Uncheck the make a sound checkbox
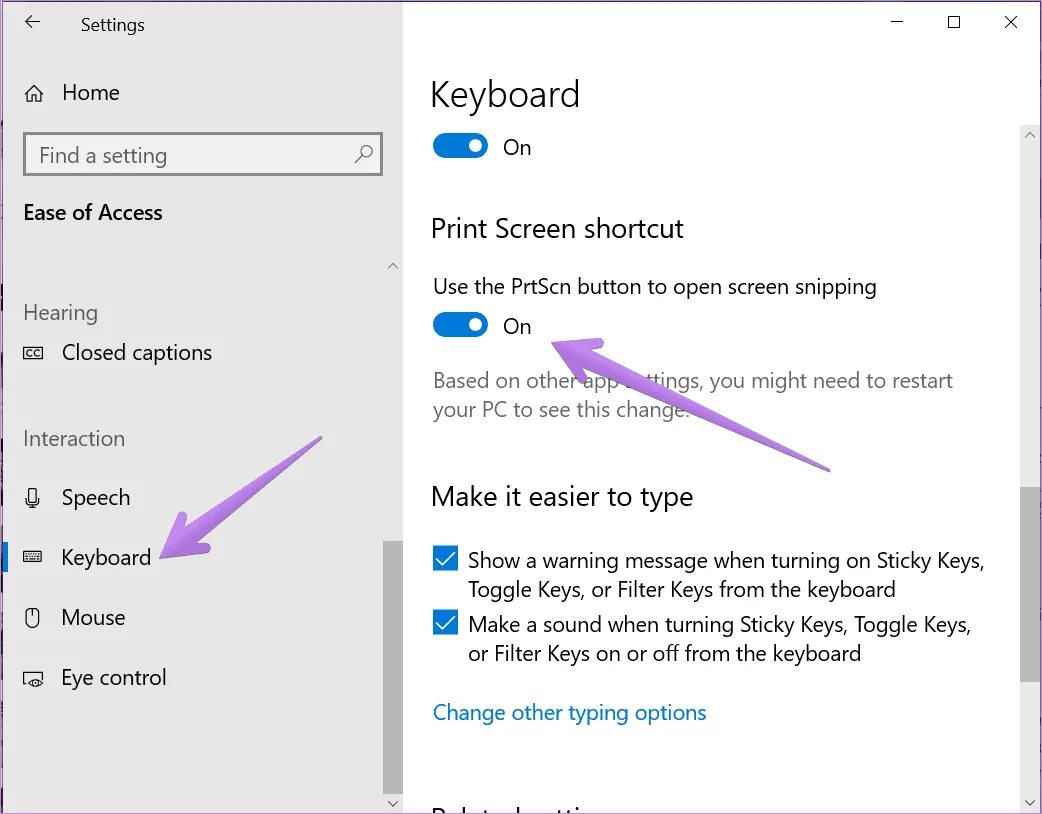The image size is (1042, 814). pos(446,623)
